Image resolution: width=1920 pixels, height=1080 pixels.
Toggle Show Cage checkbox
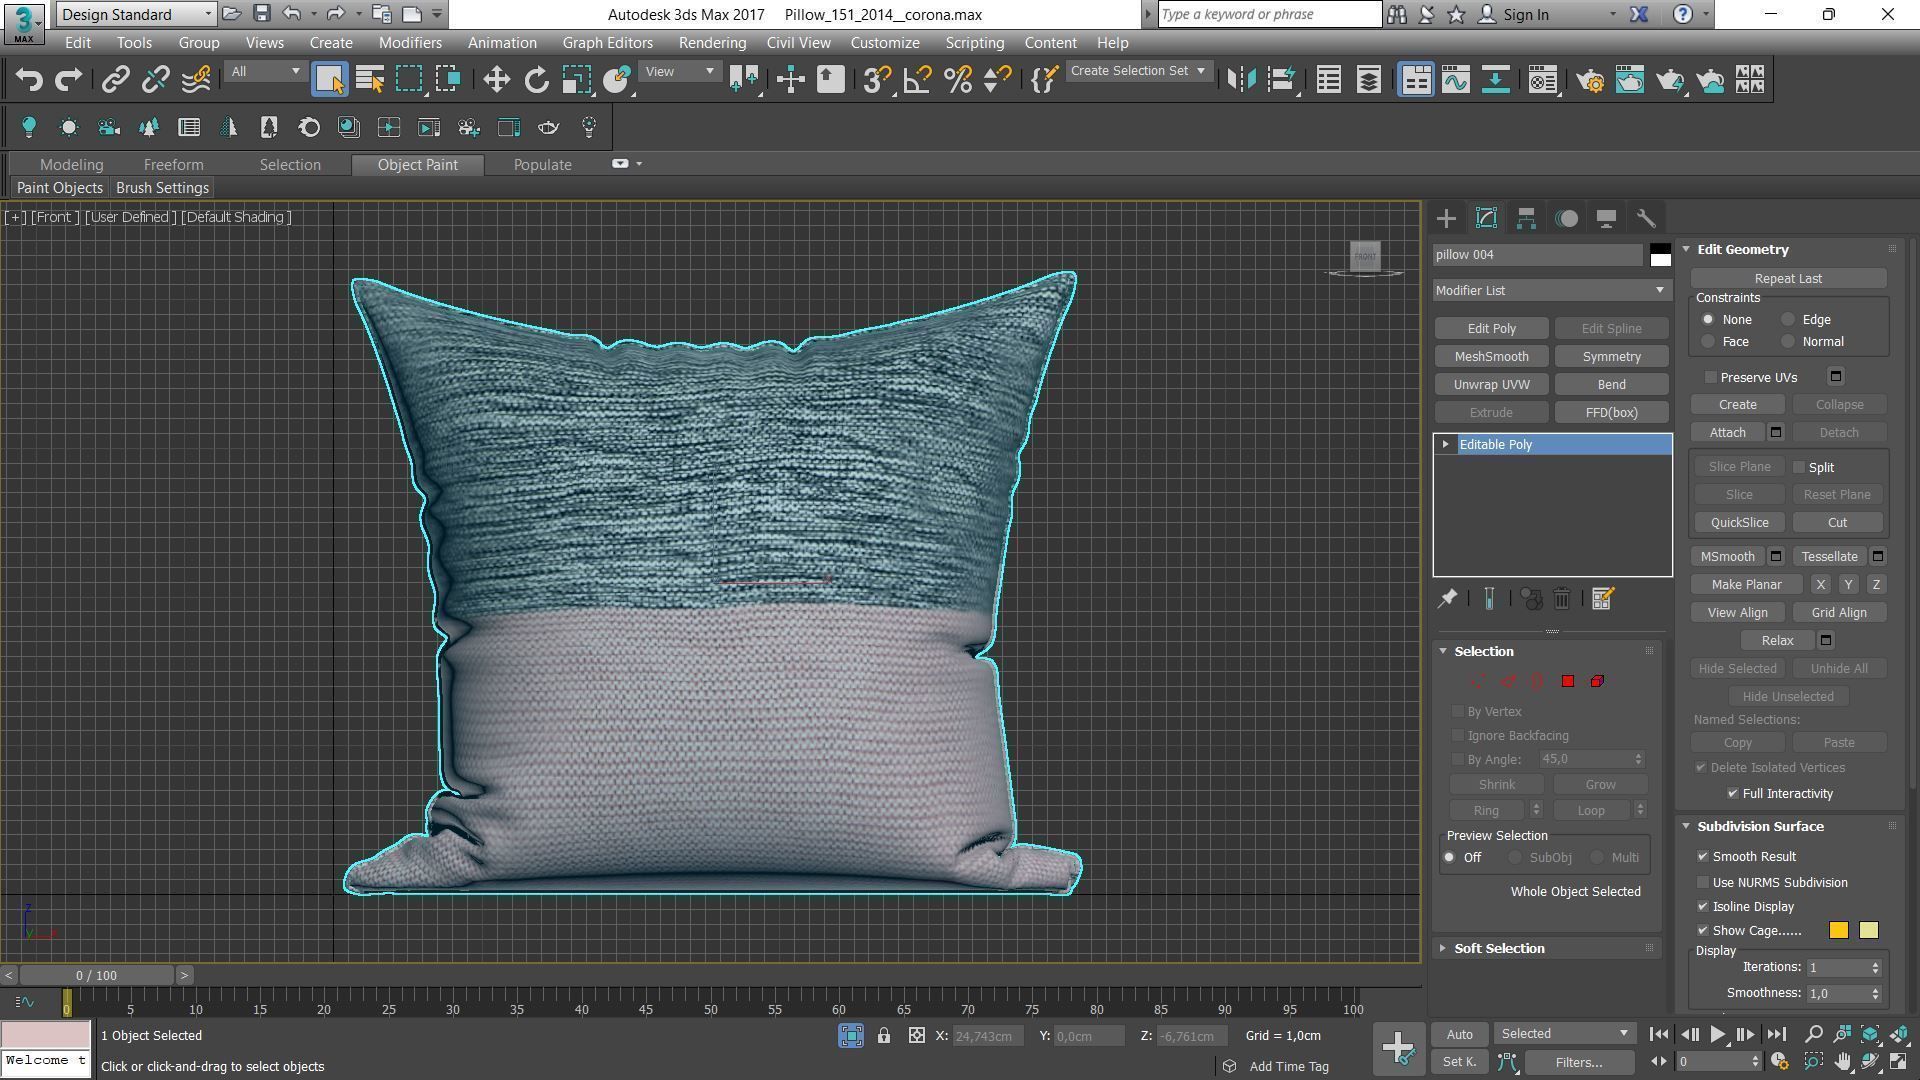click(x=1703, y=931)
